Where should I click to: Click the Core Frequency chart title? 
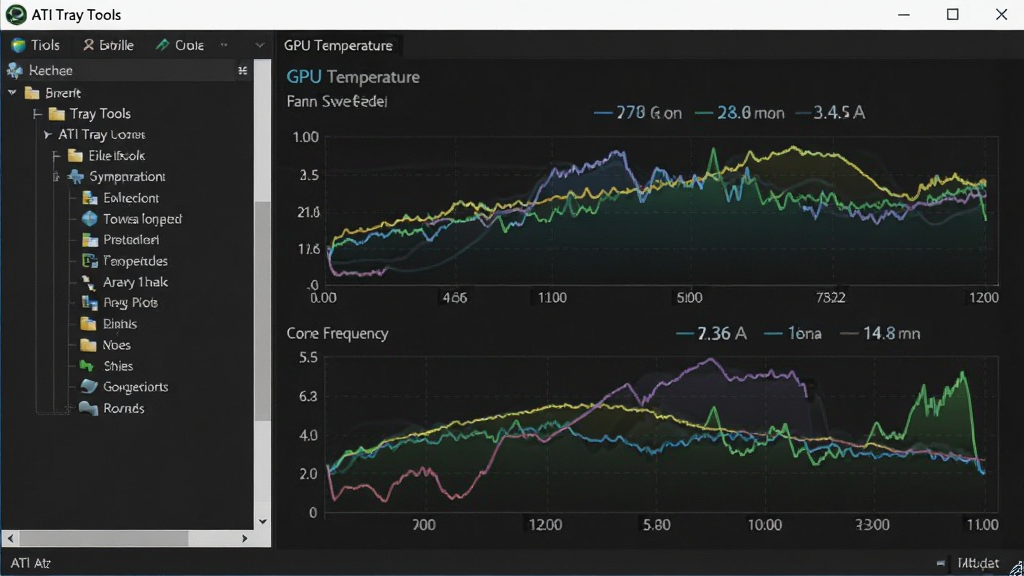[337, 333]
